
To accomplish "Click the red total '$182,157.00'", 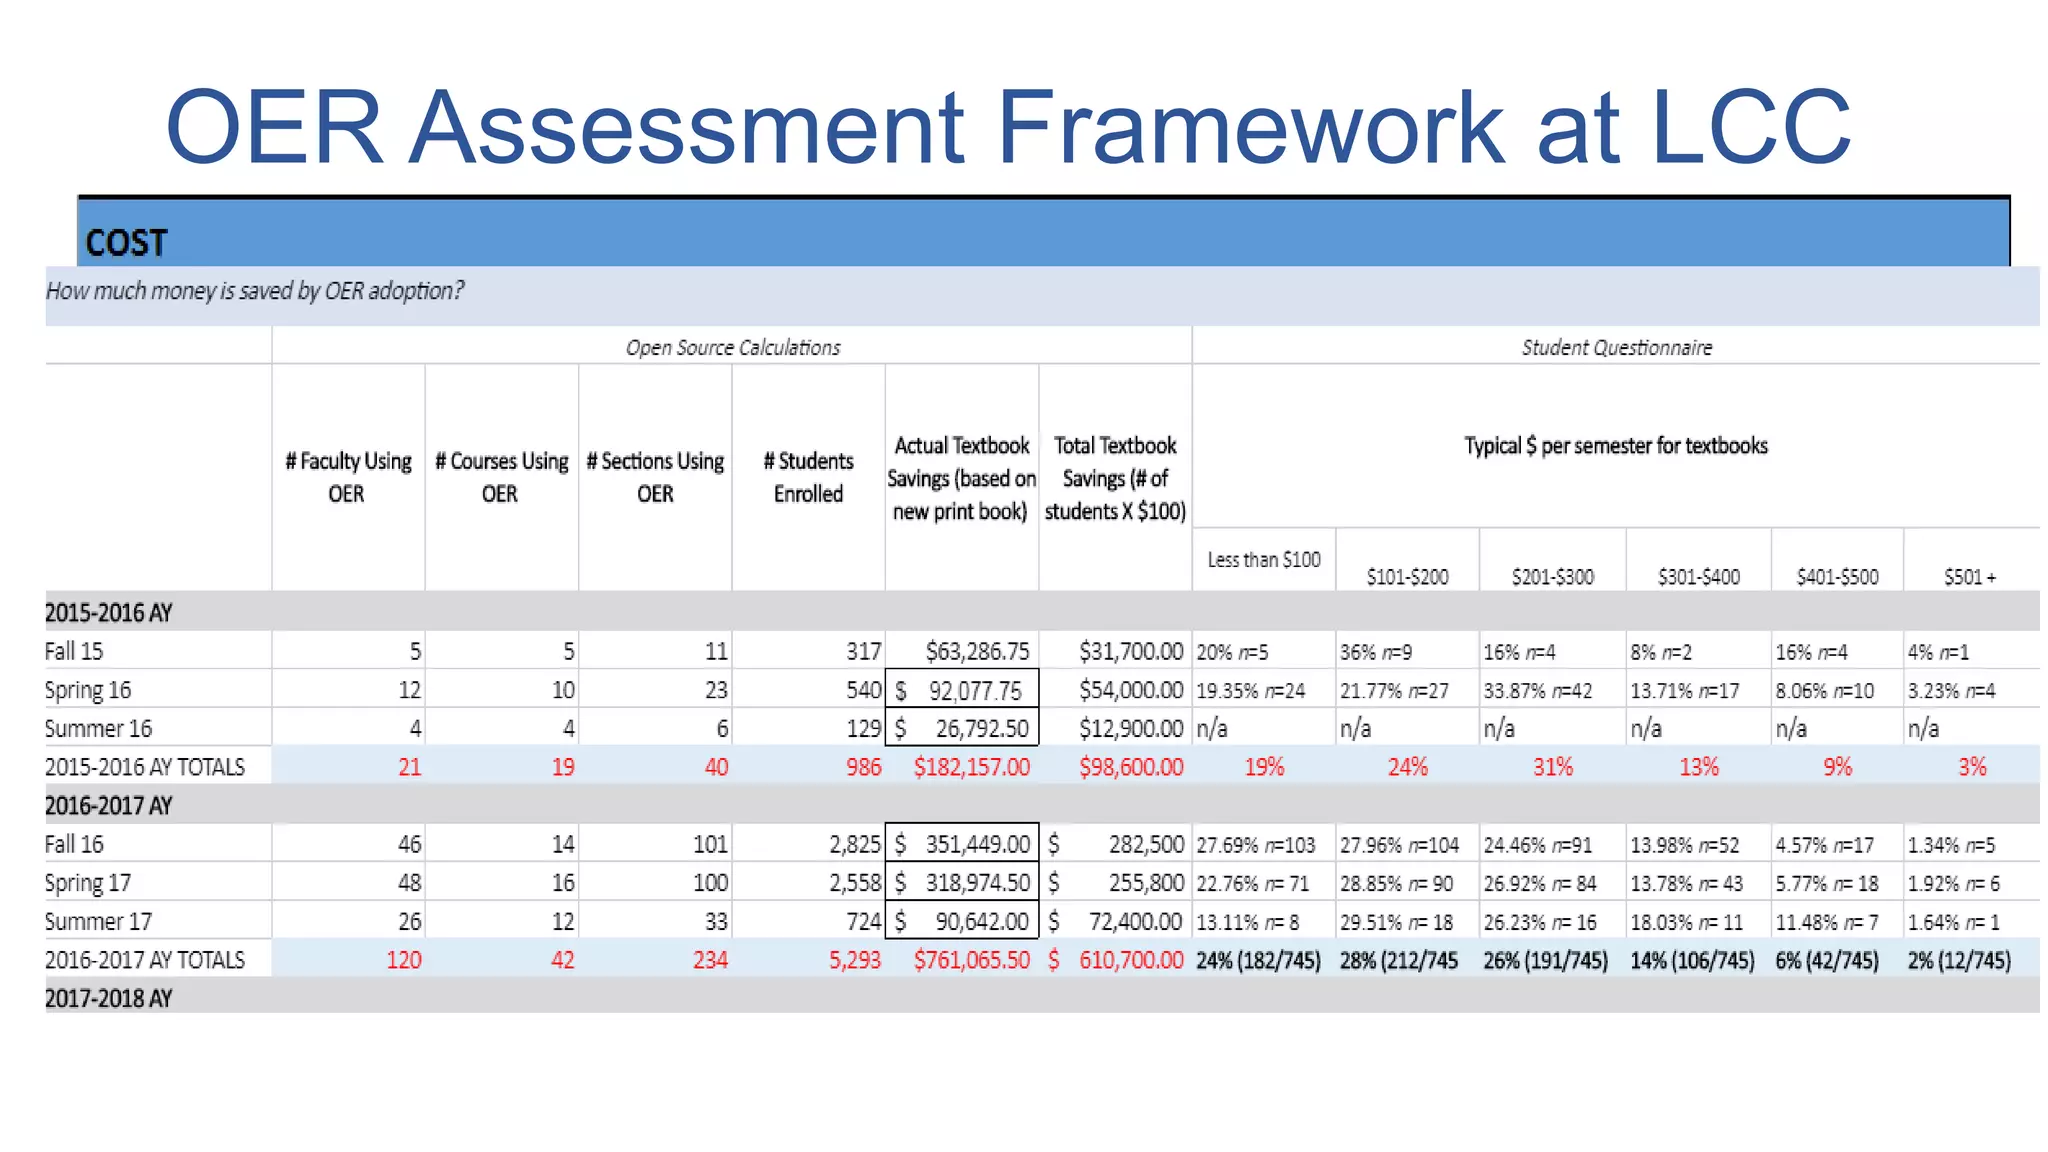I will point(971,767).
